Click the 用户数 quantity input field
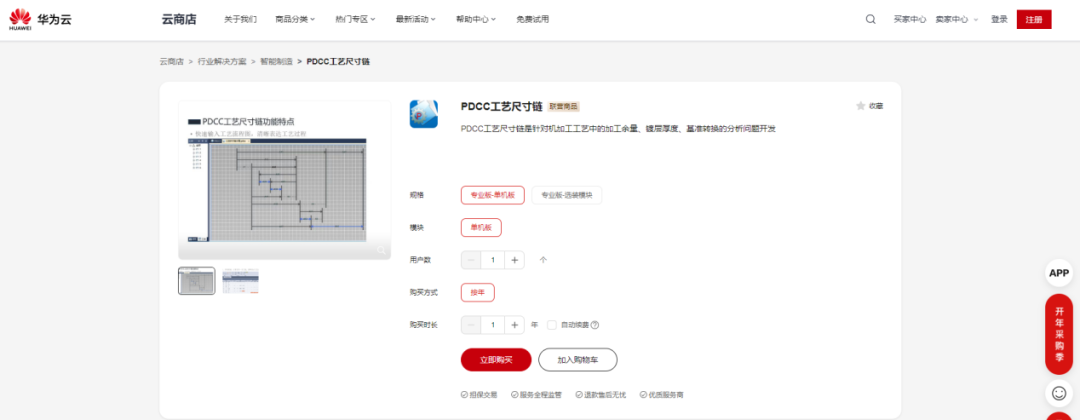This screenshot has width=1080, height=420. [x=492, y=260]
